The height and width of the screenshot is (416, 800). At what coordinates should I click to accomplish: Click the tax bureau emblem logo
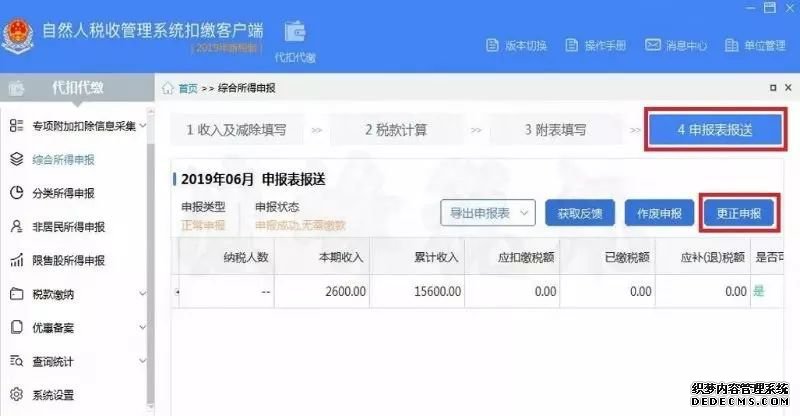[x=18, y=36]
